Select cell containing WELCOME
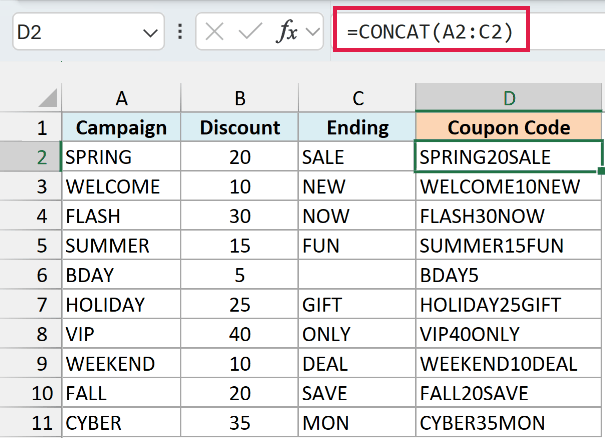The height and width of the screenshot is (438, 605). click(121, 186)
